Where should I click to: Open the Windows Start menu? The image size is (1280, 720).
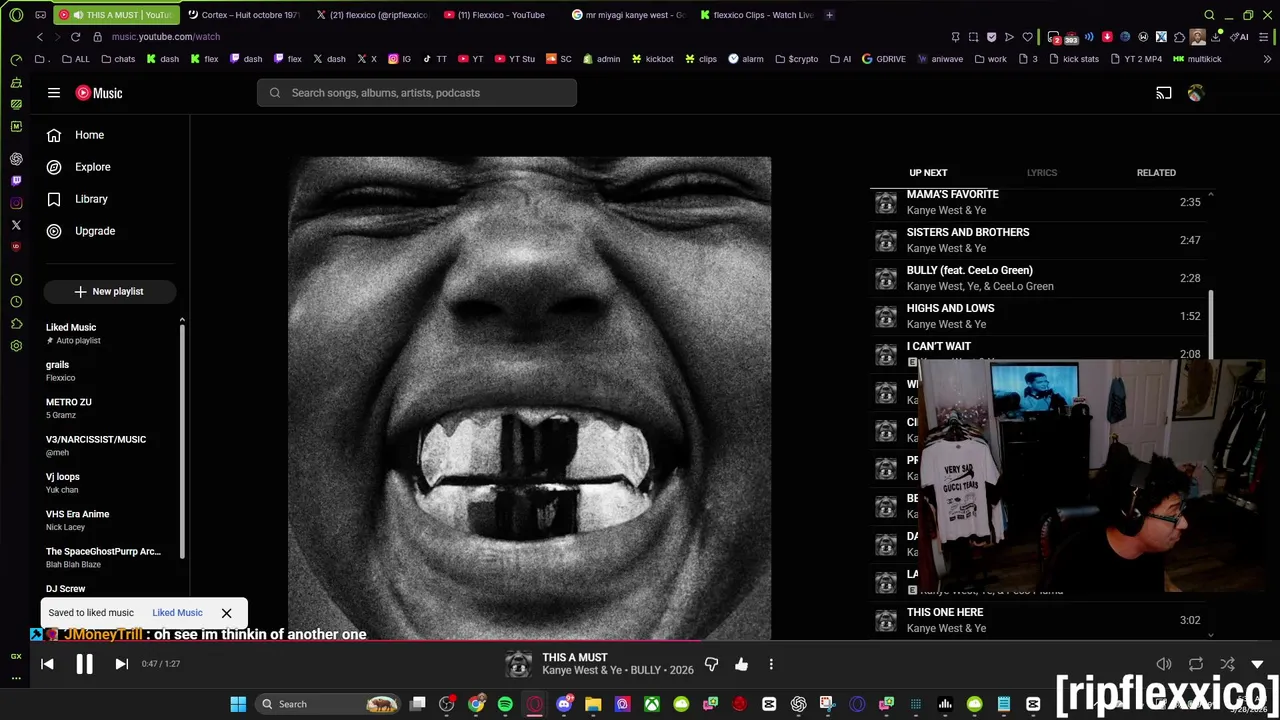pos(238,704)
